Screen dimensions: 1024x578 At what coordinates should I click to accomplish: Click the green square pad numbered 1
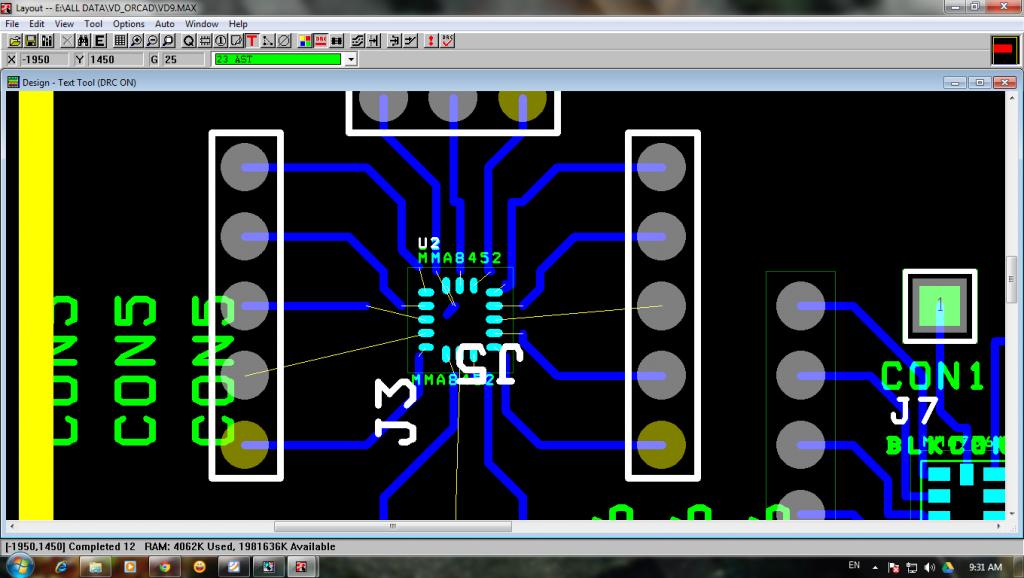coord(940,306)
